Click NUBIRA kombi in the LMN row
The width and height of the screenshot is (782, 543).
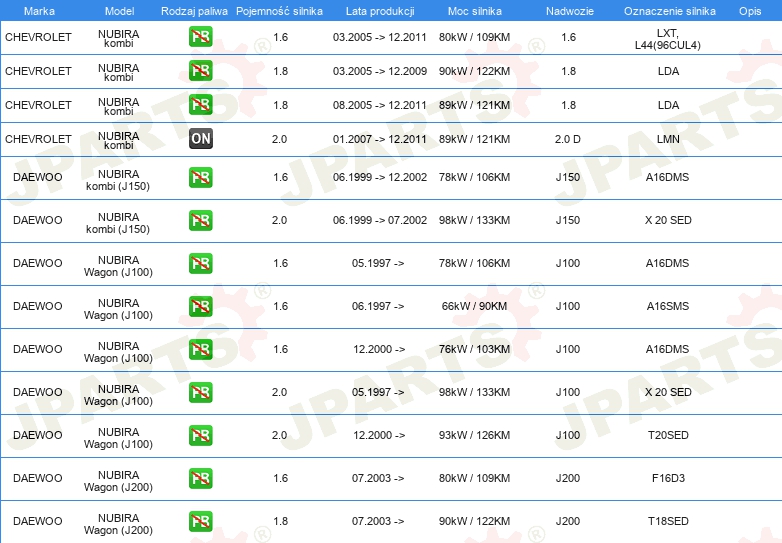pos(119,141)
